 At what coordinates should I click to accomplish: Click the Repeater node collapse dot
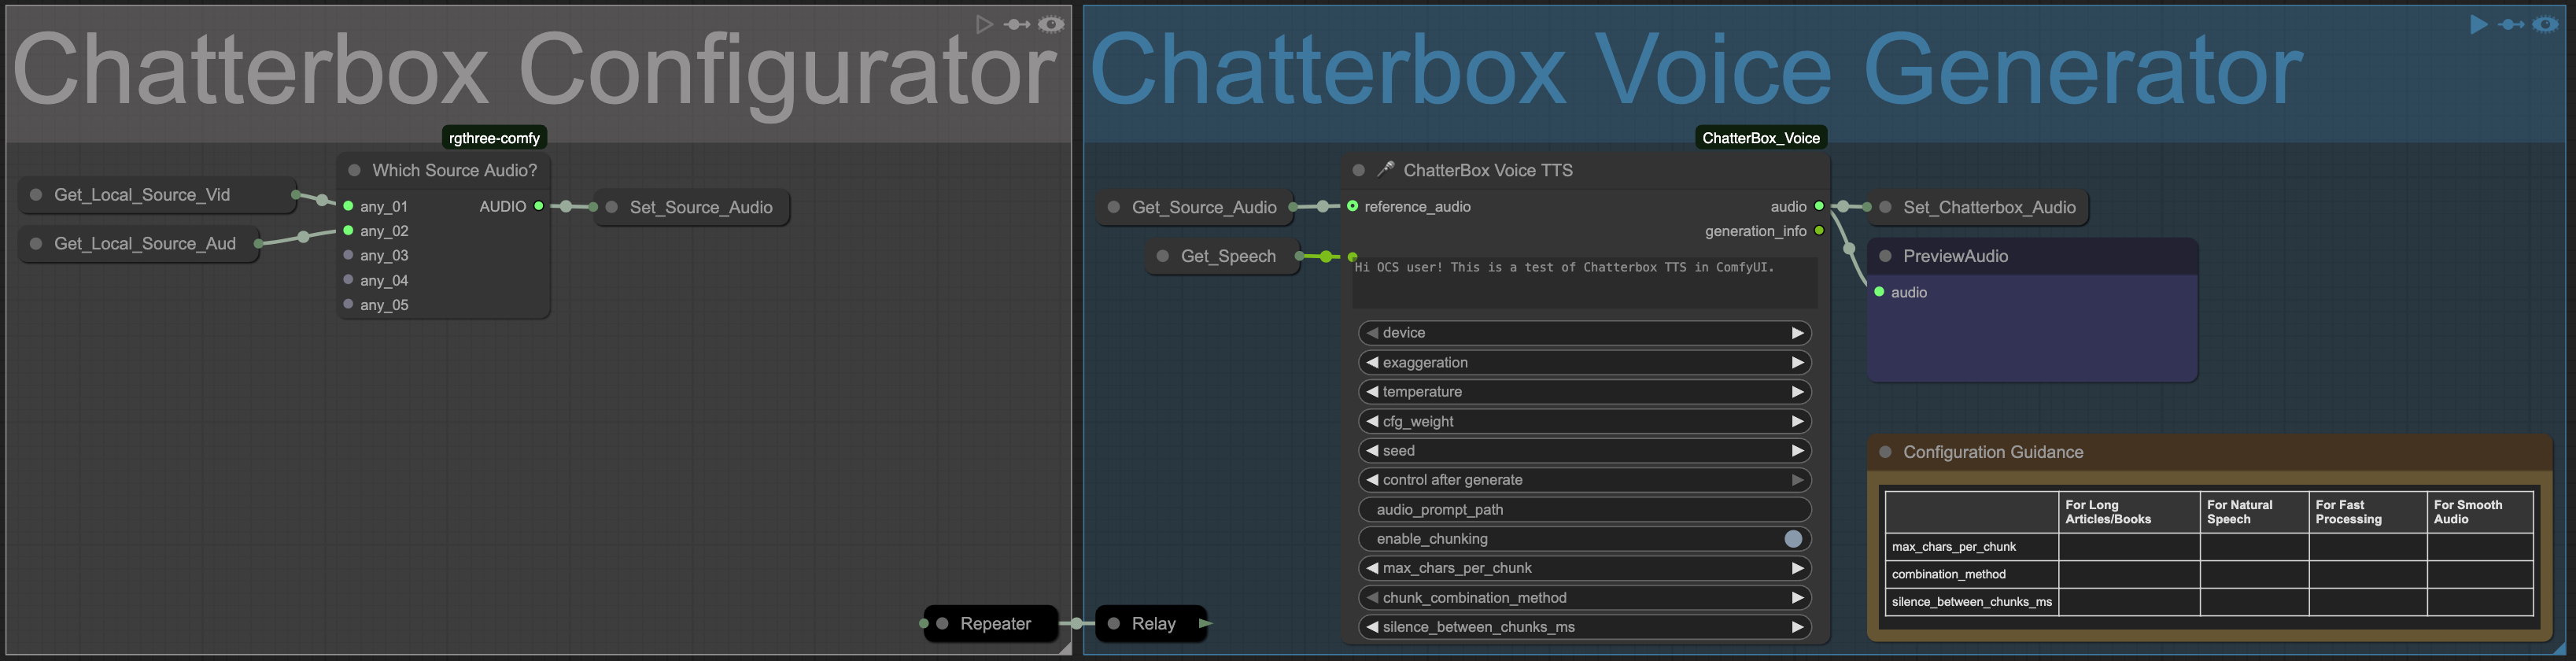942,624
